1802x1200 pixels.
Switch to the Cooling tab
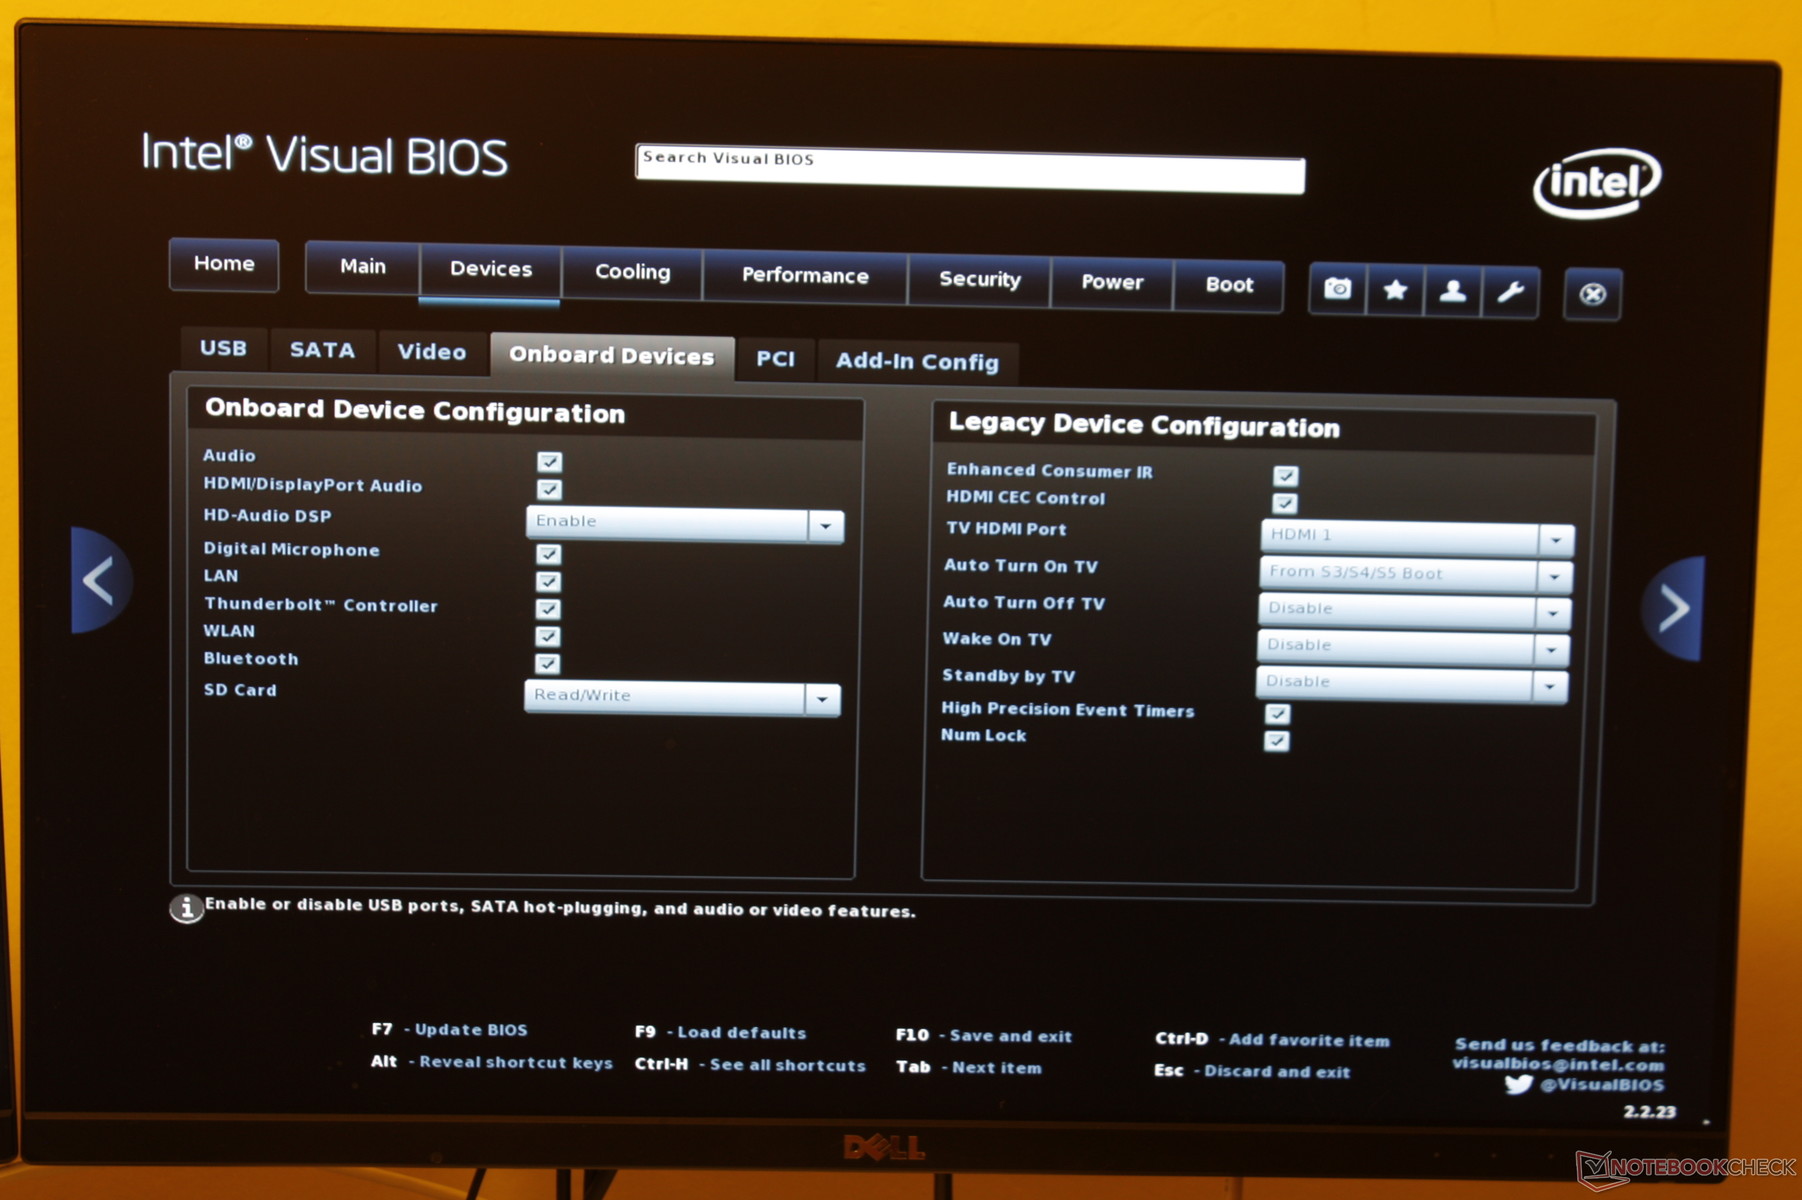(x=632, y=273)
